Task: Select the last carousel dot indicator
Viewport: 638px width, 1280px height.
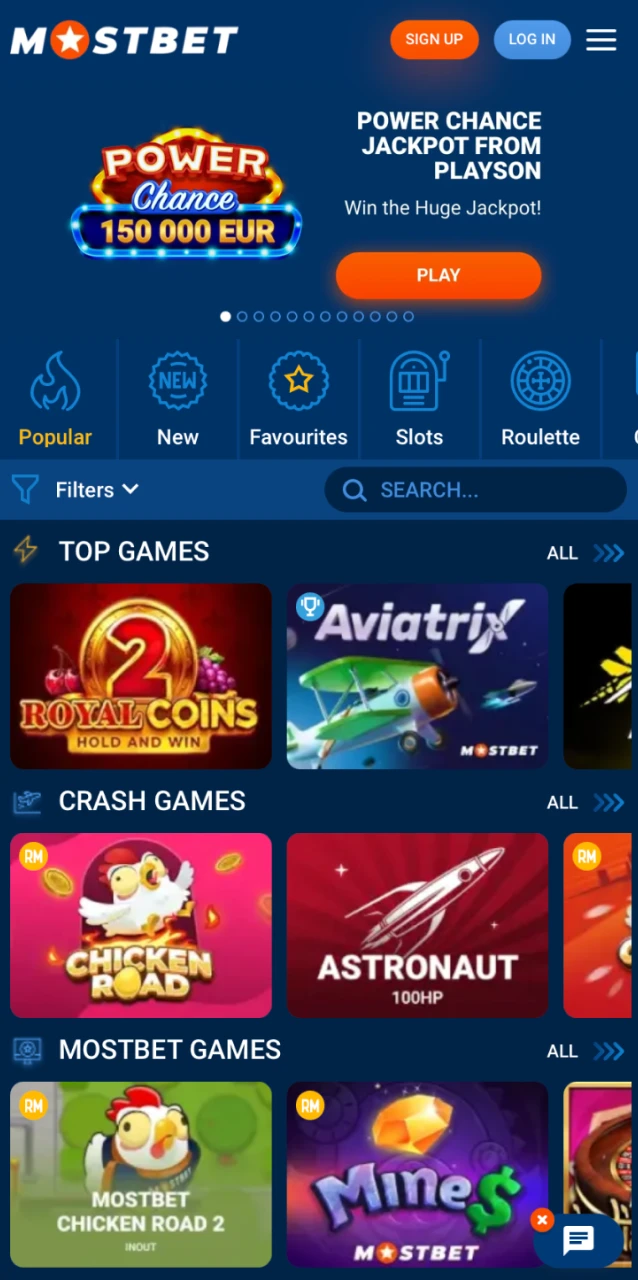Action: 408,316
